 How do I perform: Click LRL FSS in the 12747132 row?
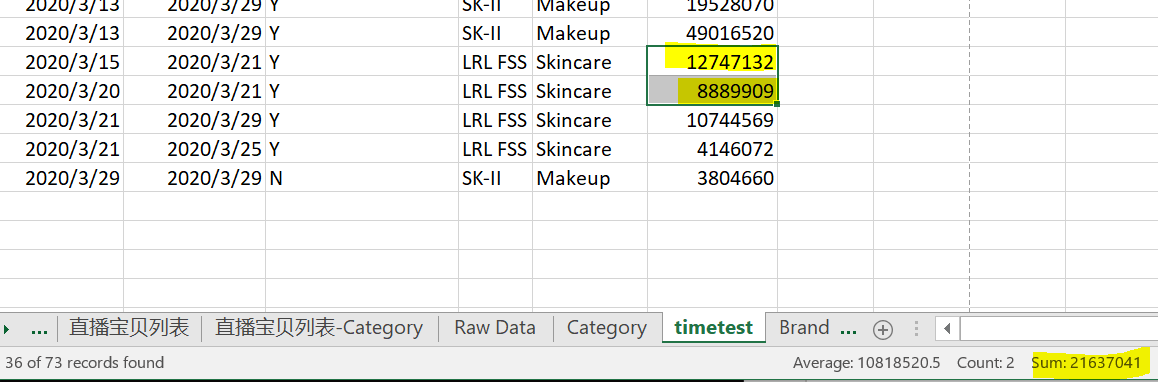coord(495,62)
